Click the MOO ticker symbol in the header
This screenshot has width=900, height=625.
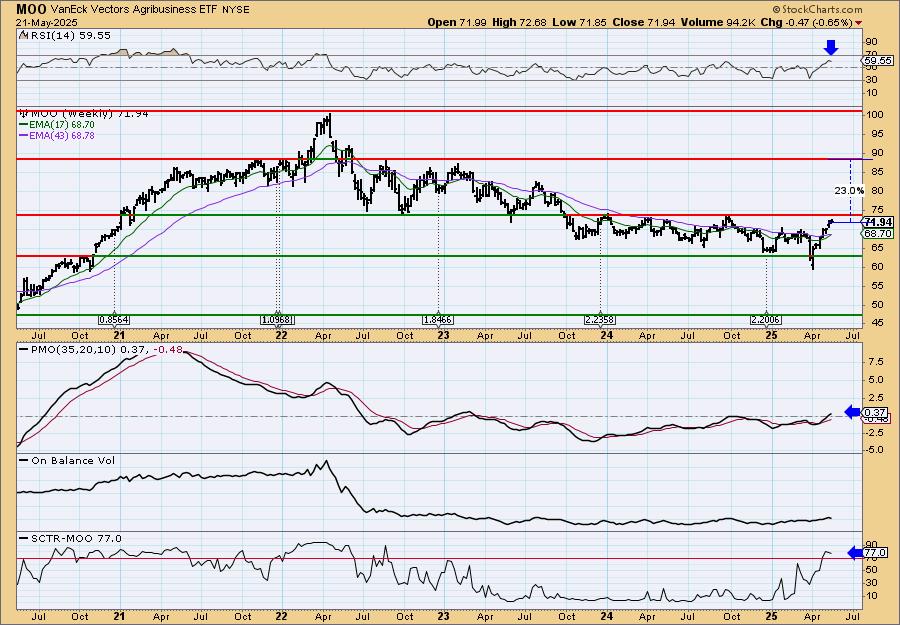coord(31,9)
